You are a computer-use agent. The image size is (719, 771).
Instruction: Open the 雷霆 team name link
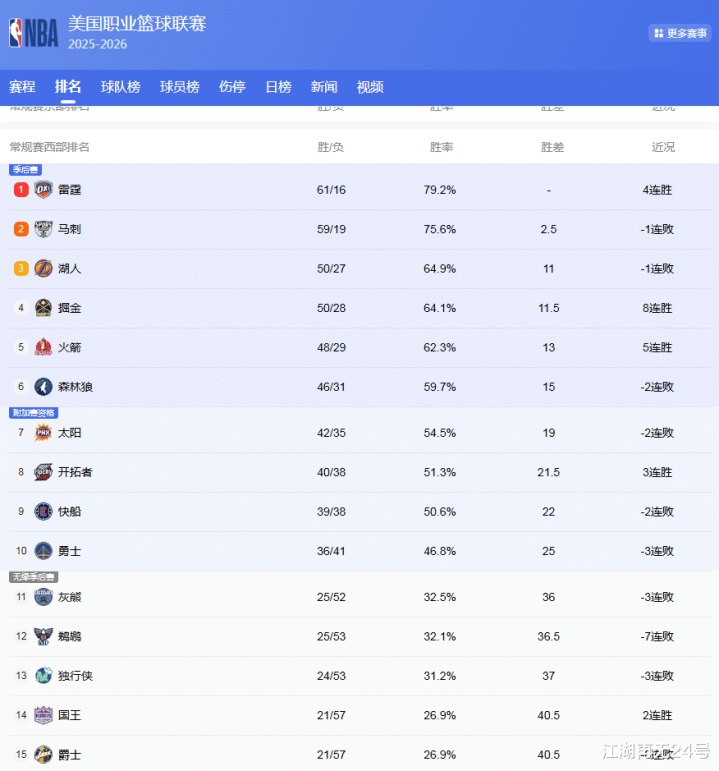[69, 190]
